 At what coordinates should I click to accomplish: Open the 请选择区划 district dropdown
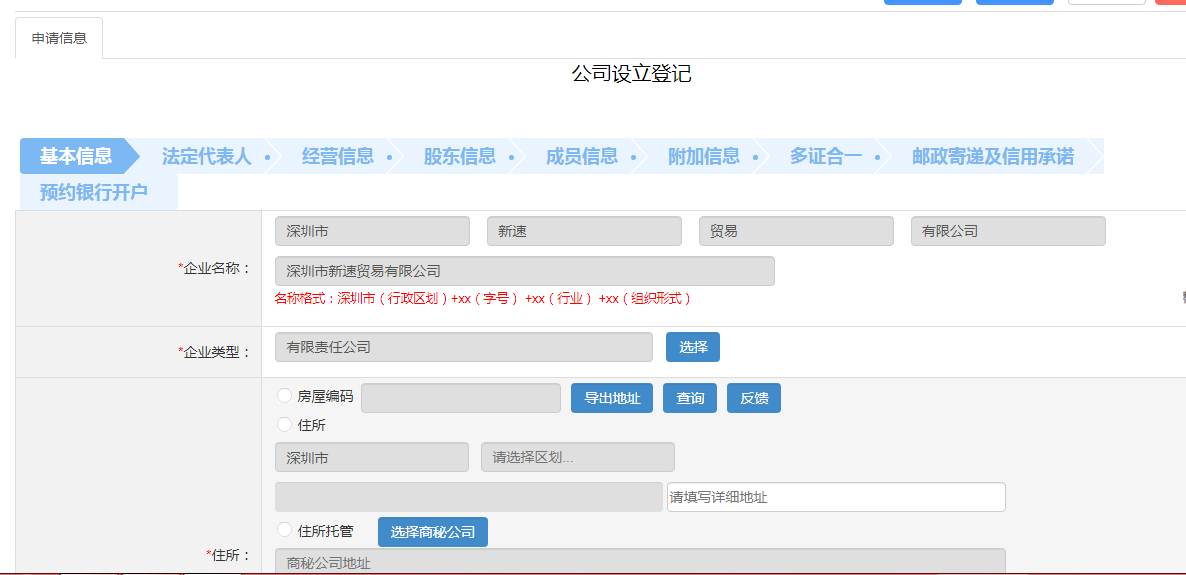tap(577, 457)
